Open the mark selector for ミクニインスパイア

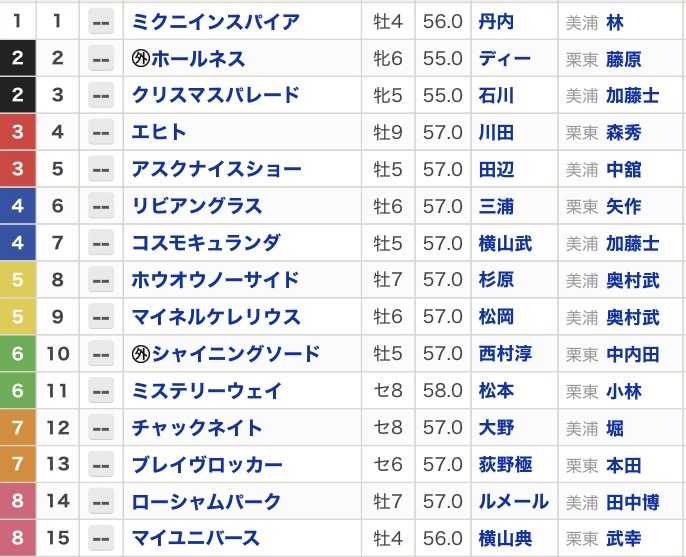101,22
